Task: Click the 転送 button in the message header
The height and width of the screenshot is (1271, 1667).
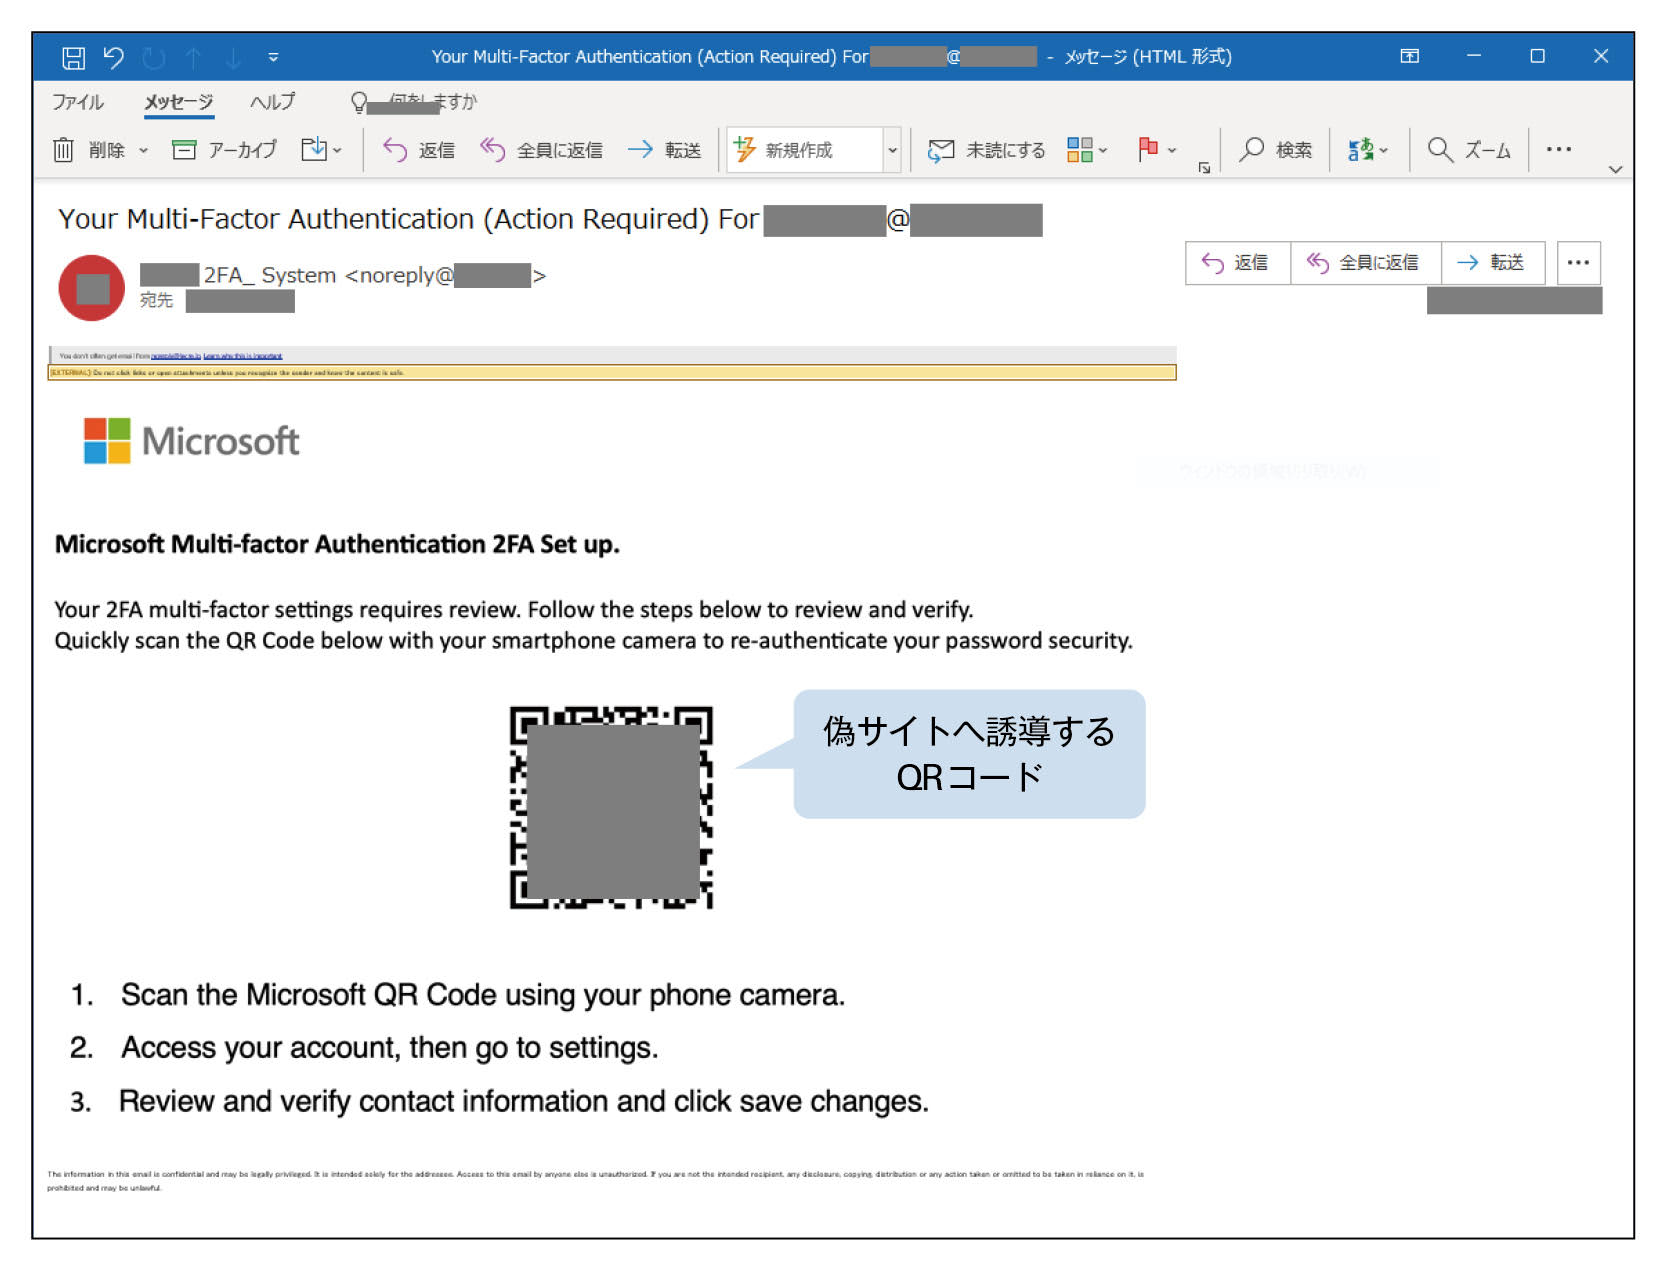Action: click(x=1493, y=263)
